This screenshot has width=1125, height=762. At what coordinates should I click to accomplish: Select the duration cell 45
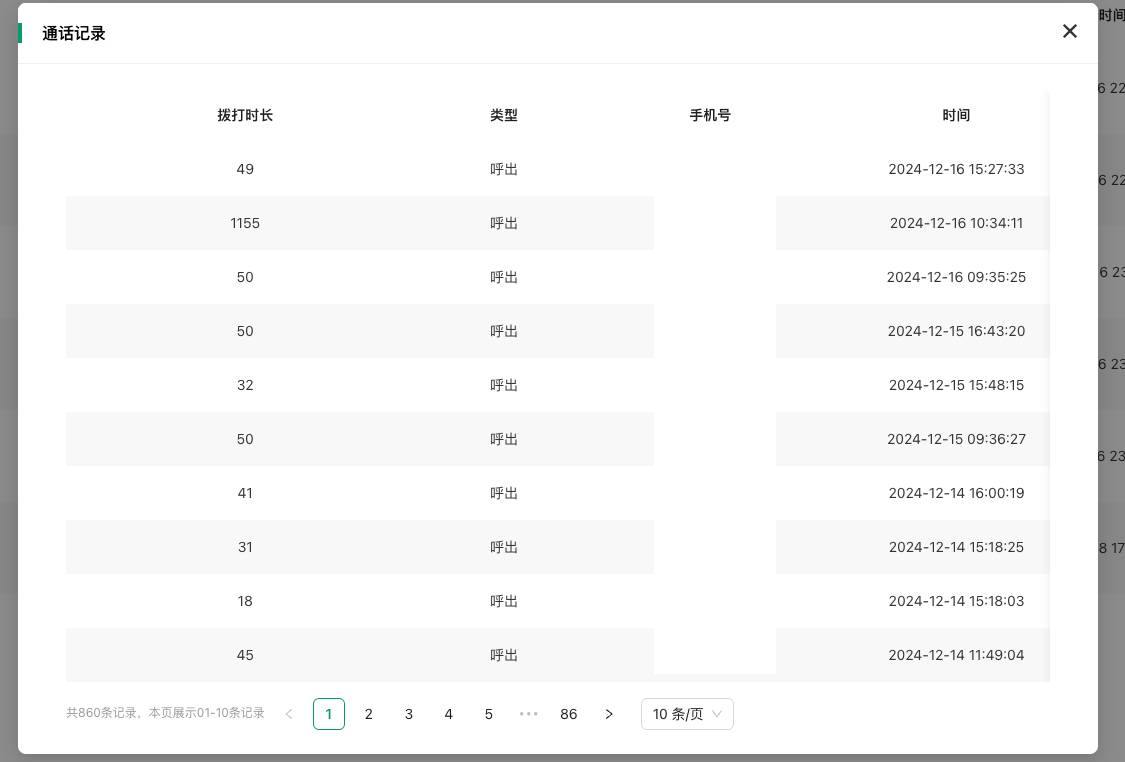tap(245, 655)
